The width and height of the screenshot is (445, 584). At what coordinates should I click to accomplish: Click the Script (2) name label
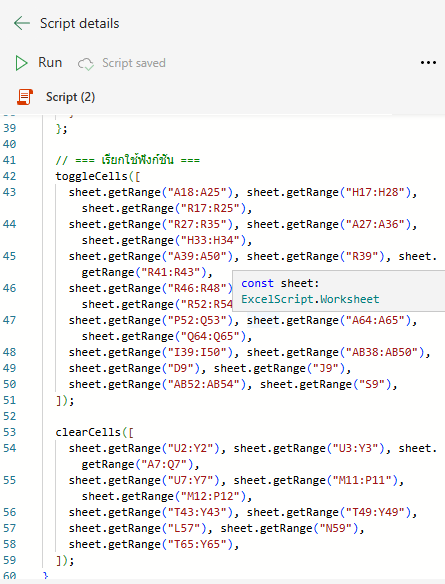point(70,97)
